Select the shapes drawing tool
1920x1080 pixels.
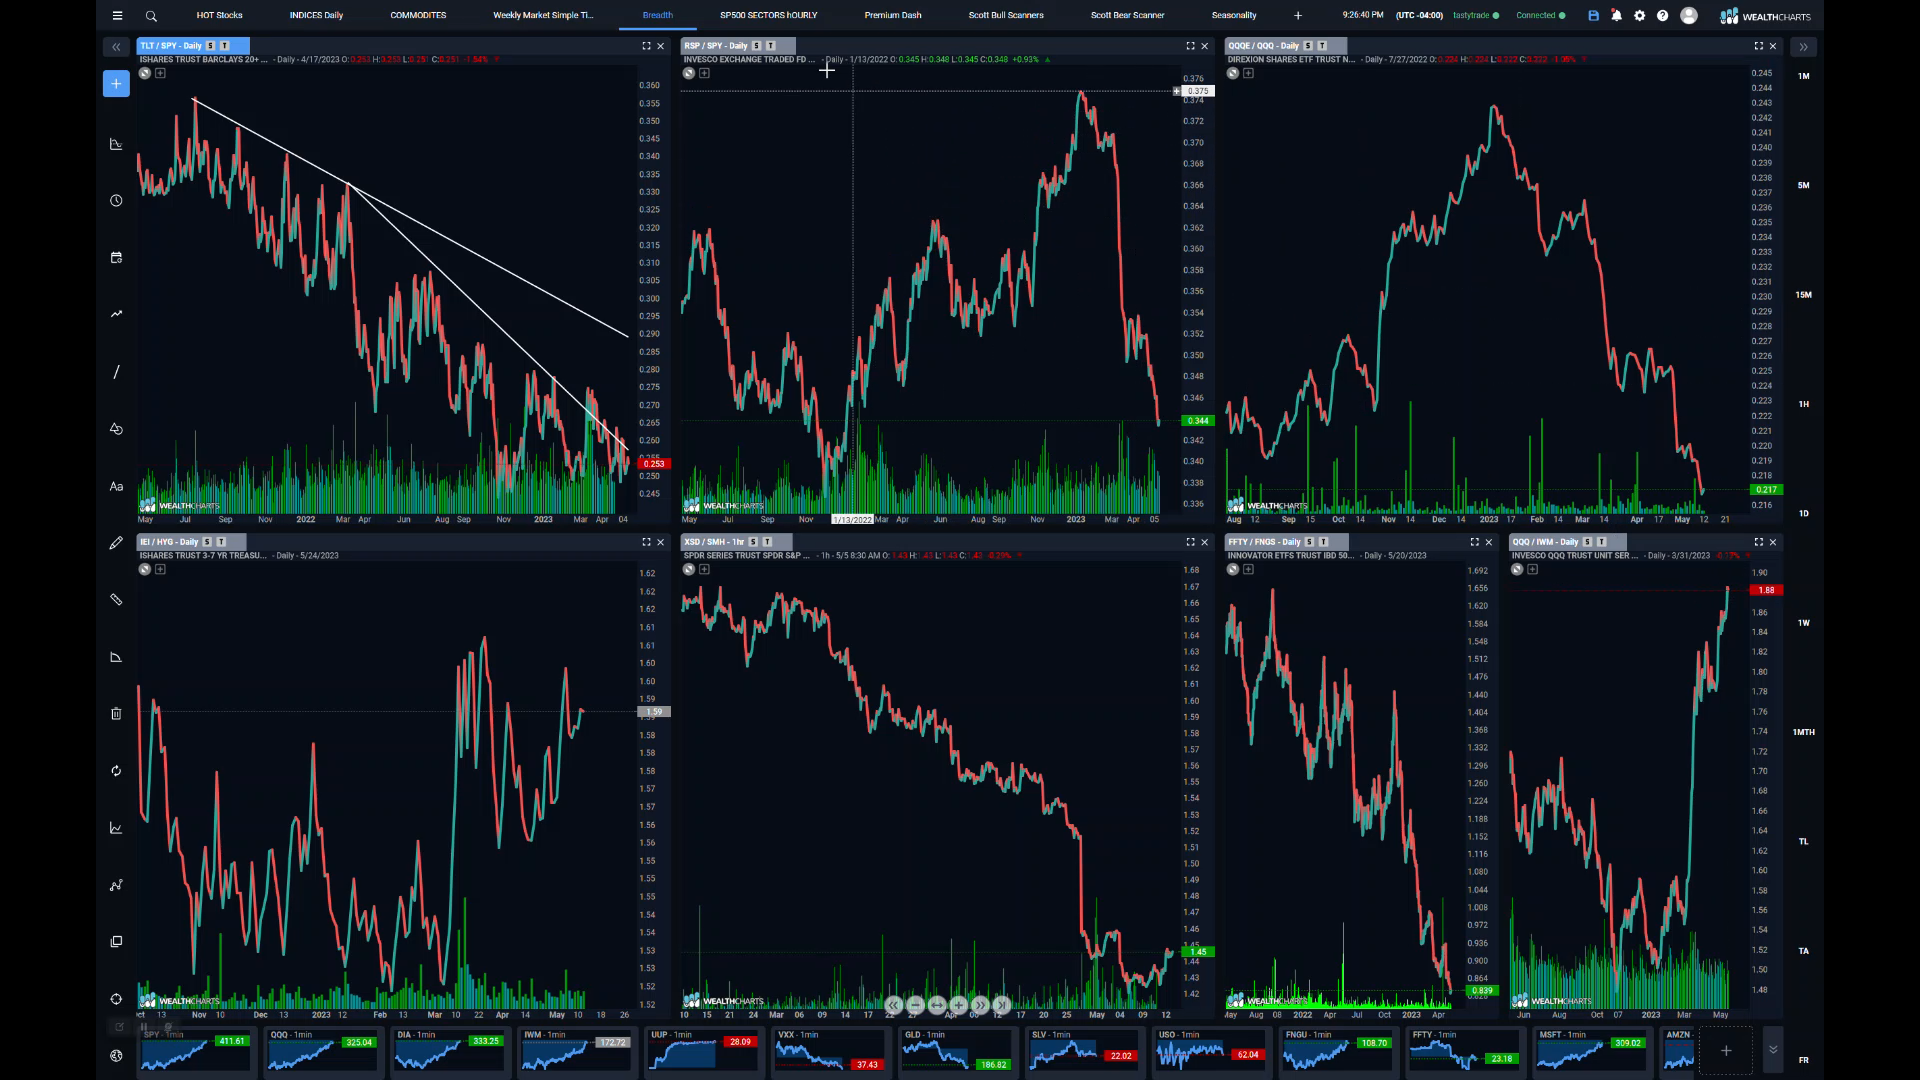(x=116, y=429)
